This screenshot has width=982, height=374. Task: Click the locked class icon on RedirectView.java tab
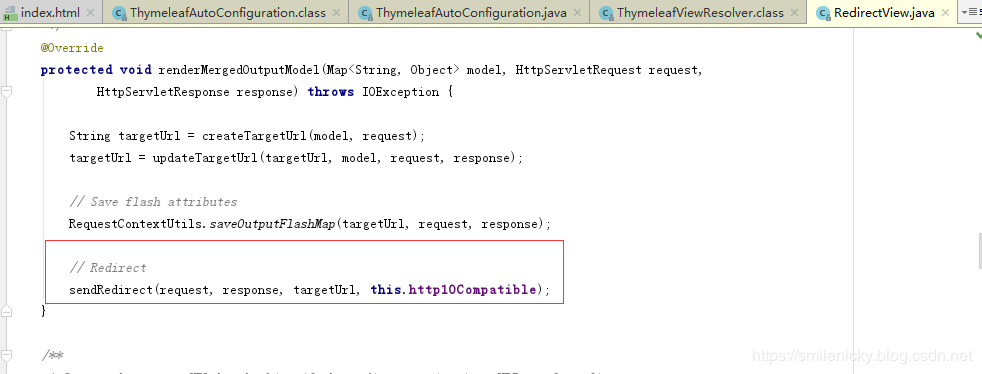[x=823, y=13]
